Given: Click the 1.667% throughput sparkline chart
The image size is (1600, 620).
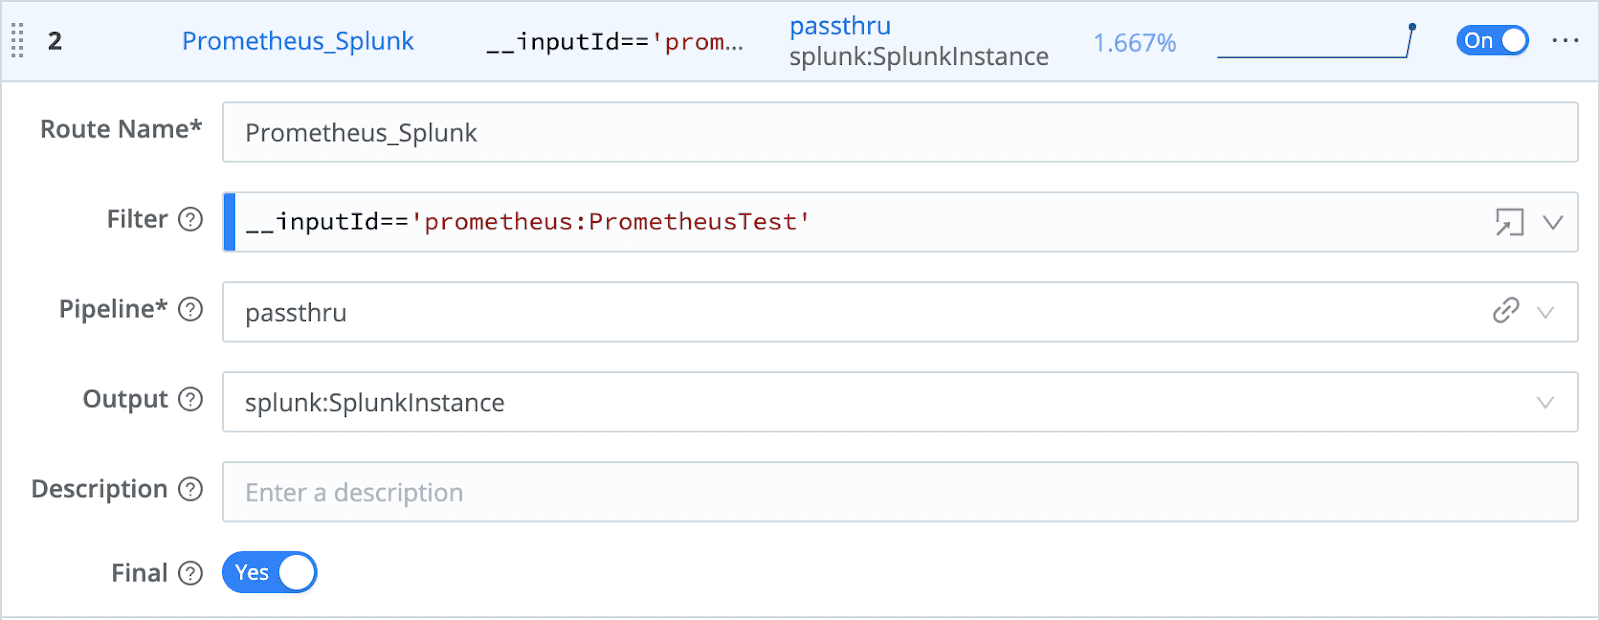Looking at the screenshot, I should [x=1316, y=42].
